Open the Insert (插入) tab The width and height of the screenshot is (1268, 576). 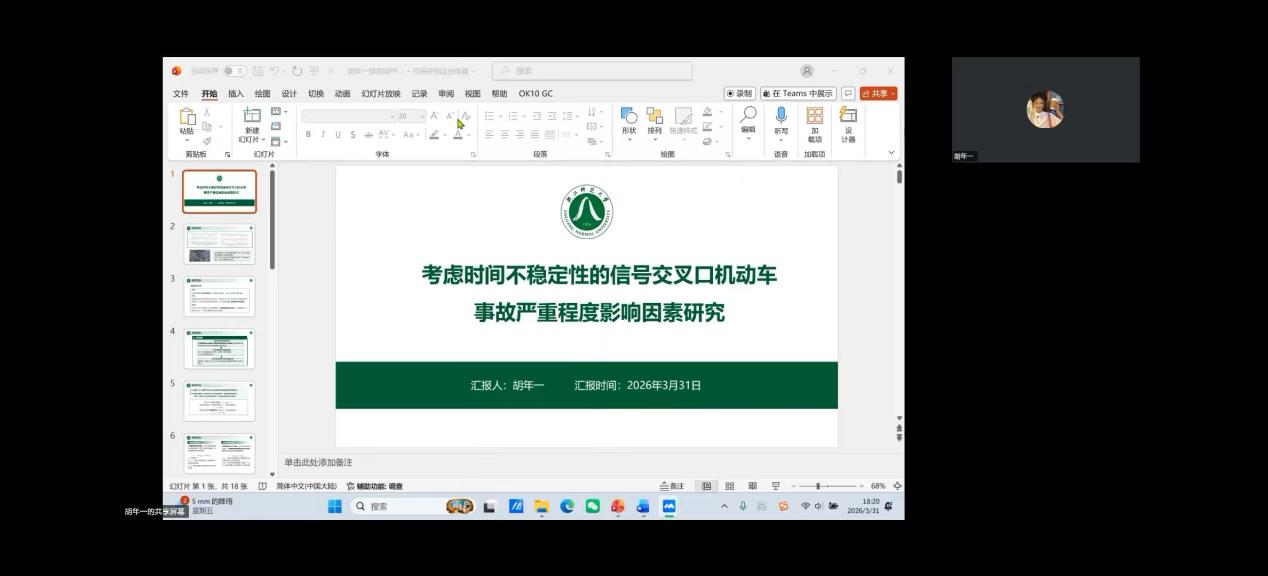coord(236,94)
